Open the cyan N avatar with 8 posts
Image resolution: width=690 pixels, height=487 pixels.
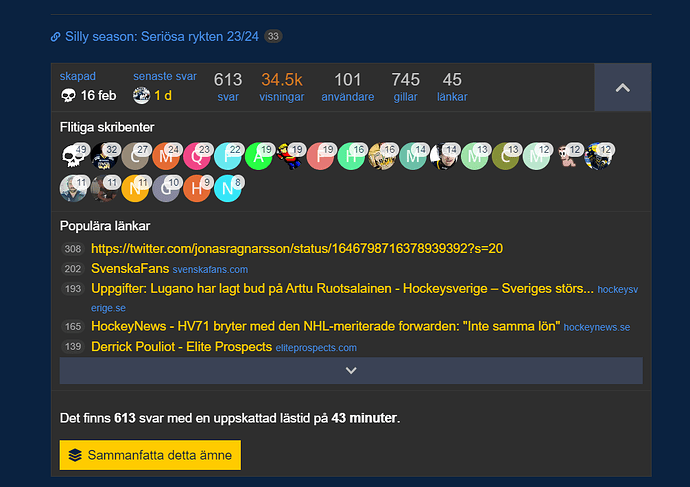[229, 187]
